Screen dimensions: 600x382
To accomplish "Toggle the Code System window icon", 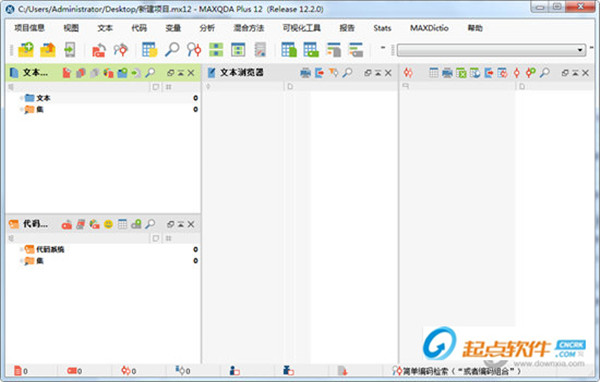I will (311, 50).
